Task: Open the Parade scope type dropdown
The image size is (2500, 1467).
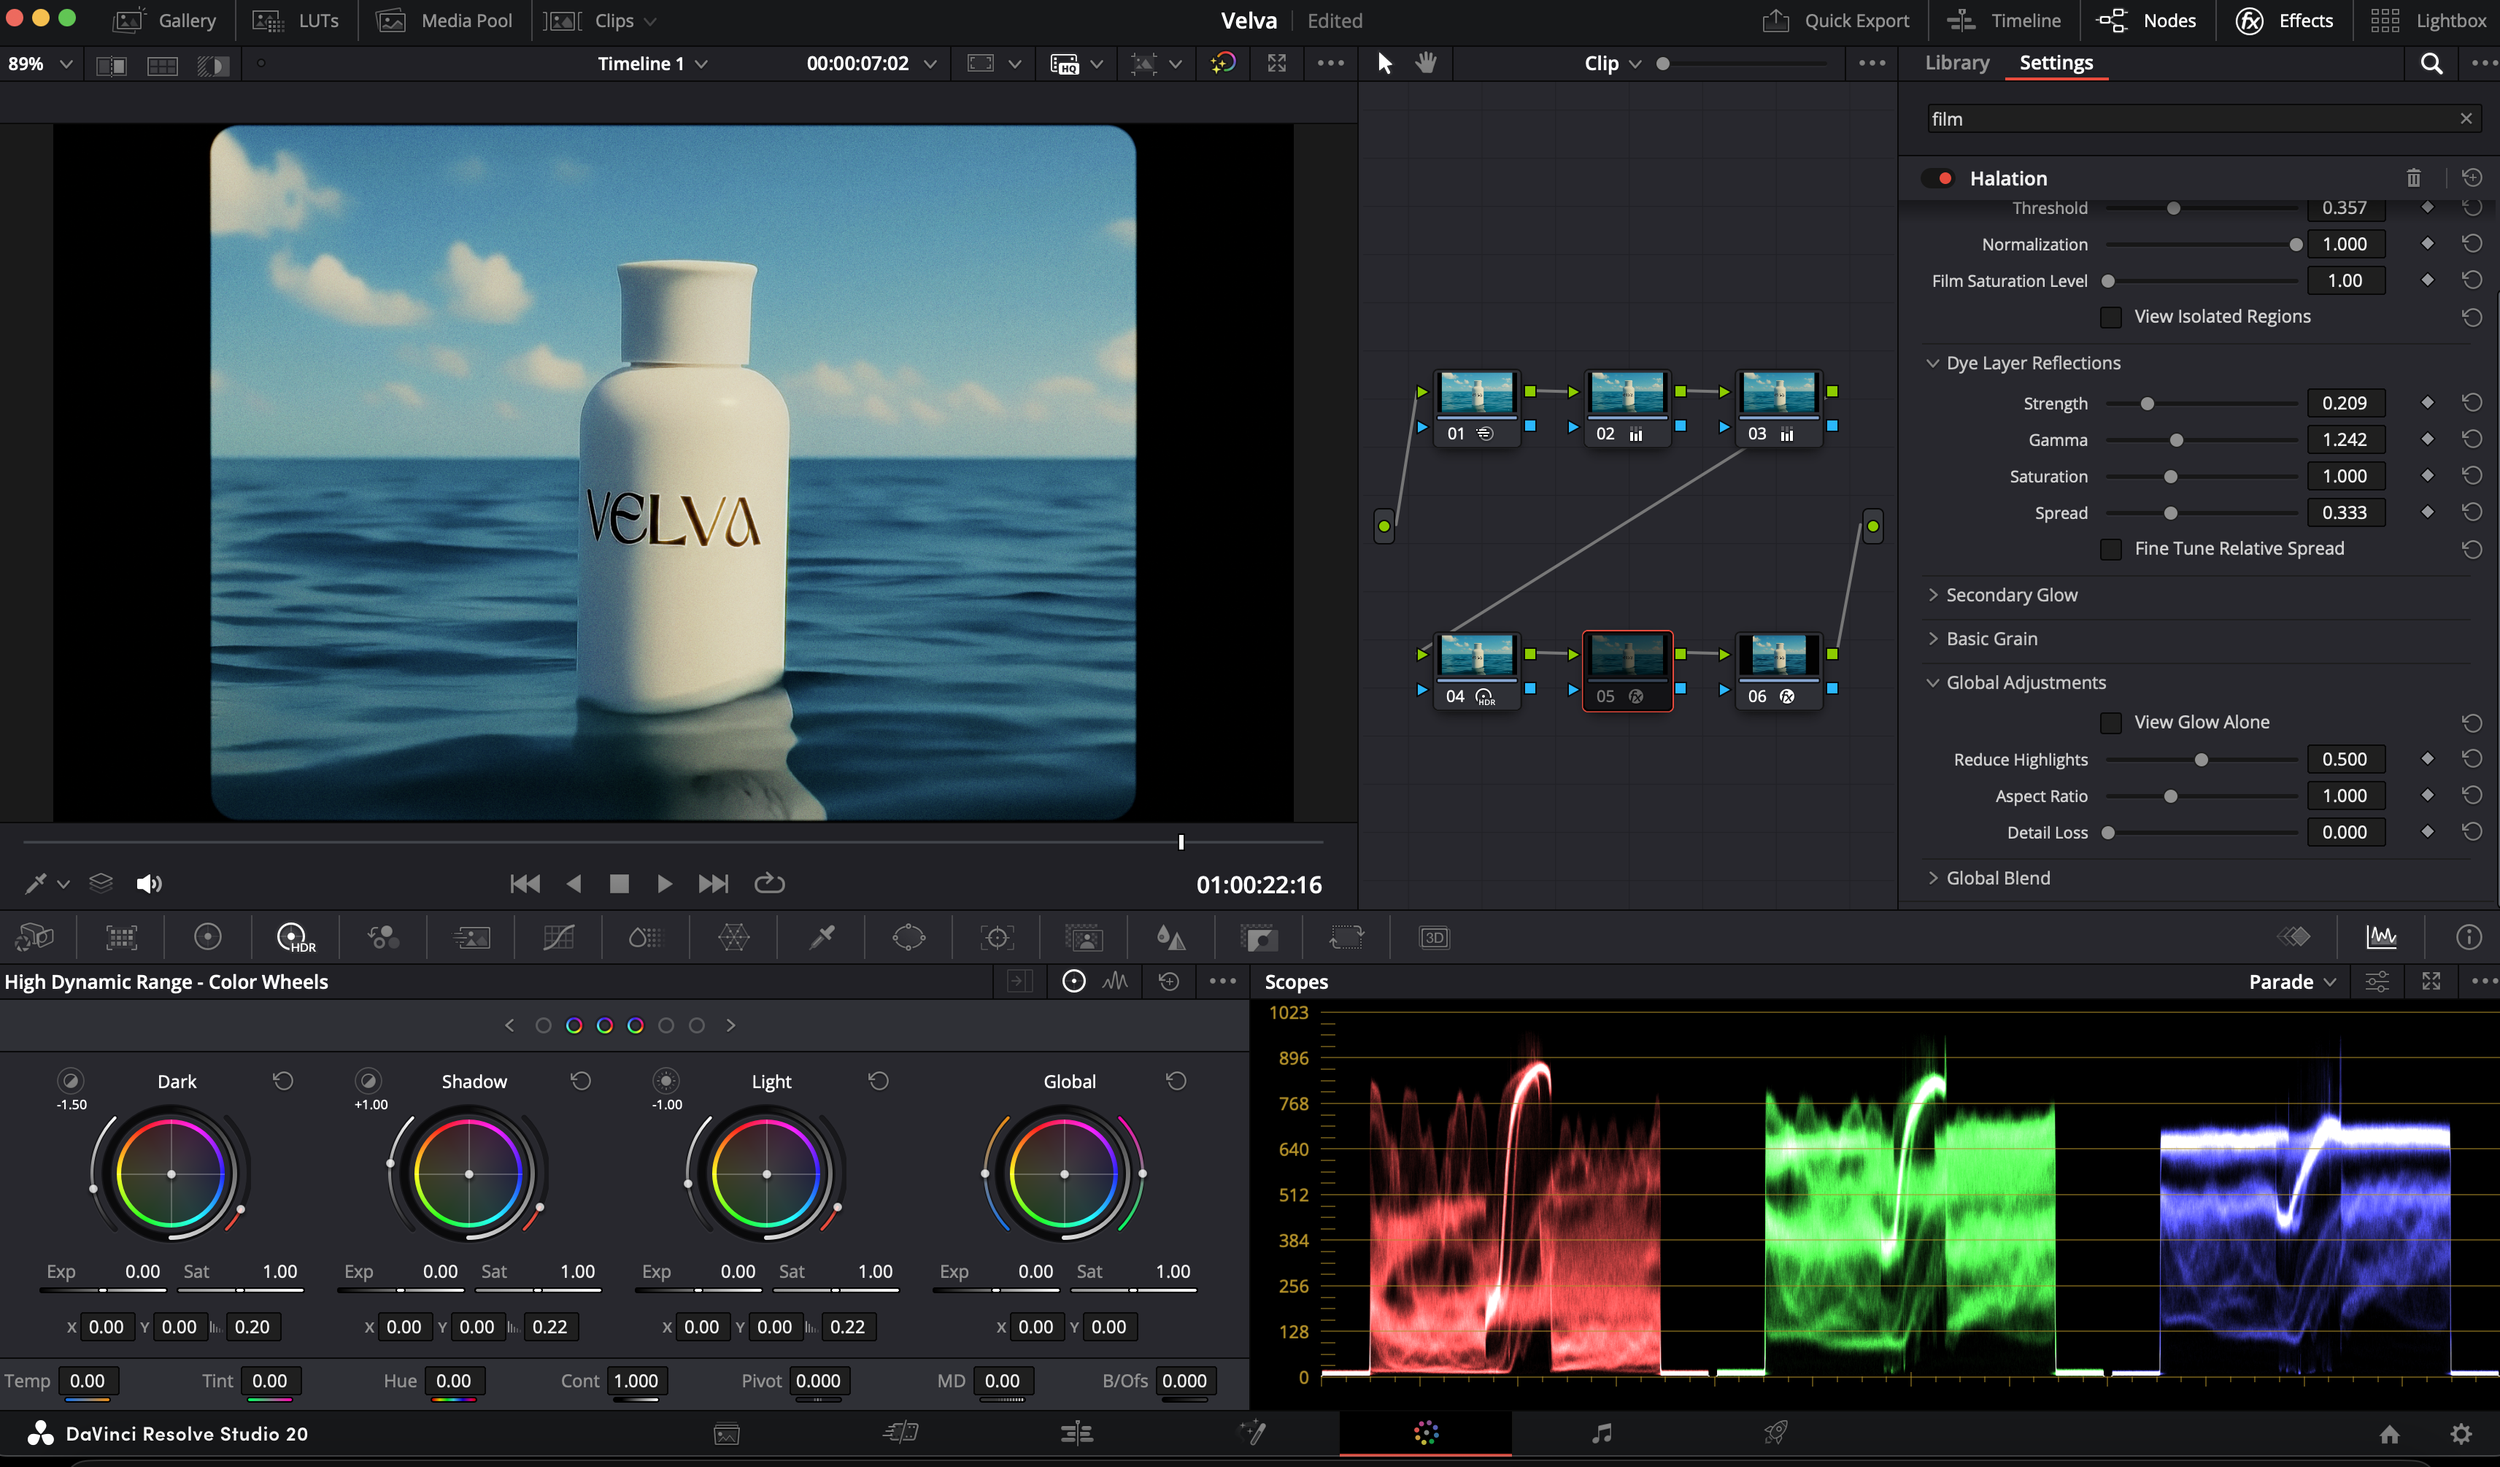Action: pyautogui.click(x=2291, y=981)
